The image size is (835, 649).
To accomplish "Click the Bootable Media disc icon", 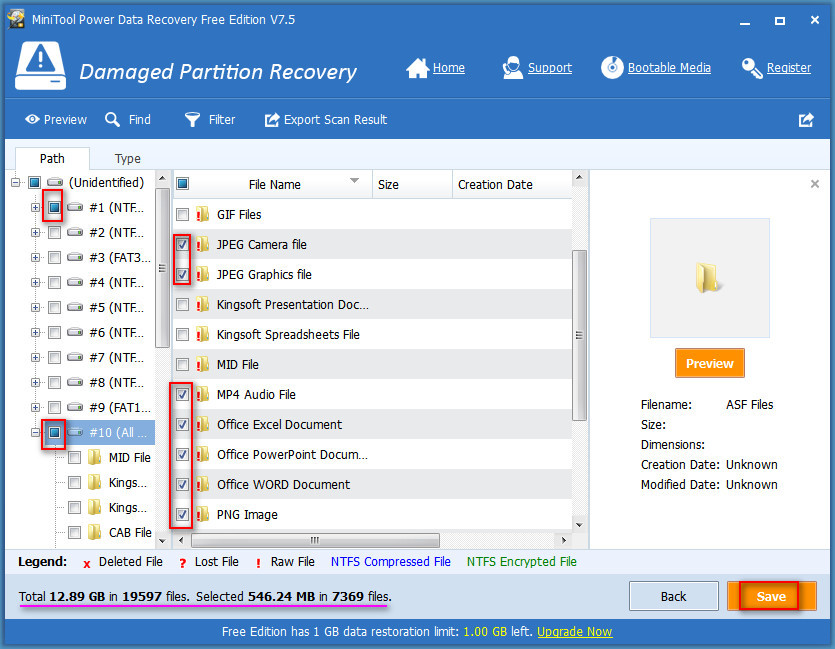I will 612,68.
